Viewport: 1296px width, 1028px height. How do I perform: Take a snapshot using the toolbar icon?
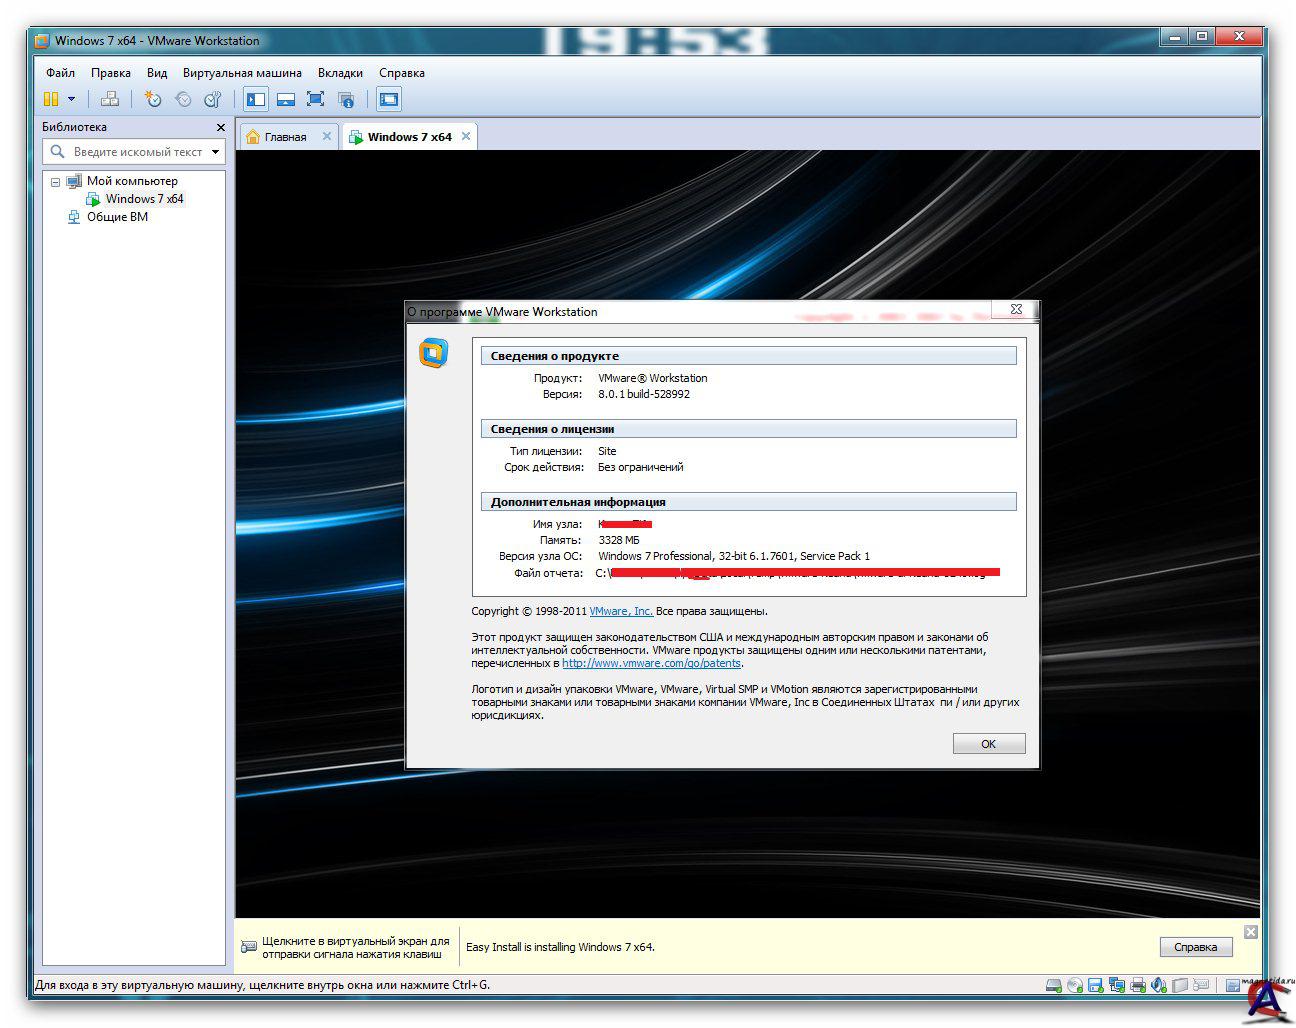tap(153, 99)
